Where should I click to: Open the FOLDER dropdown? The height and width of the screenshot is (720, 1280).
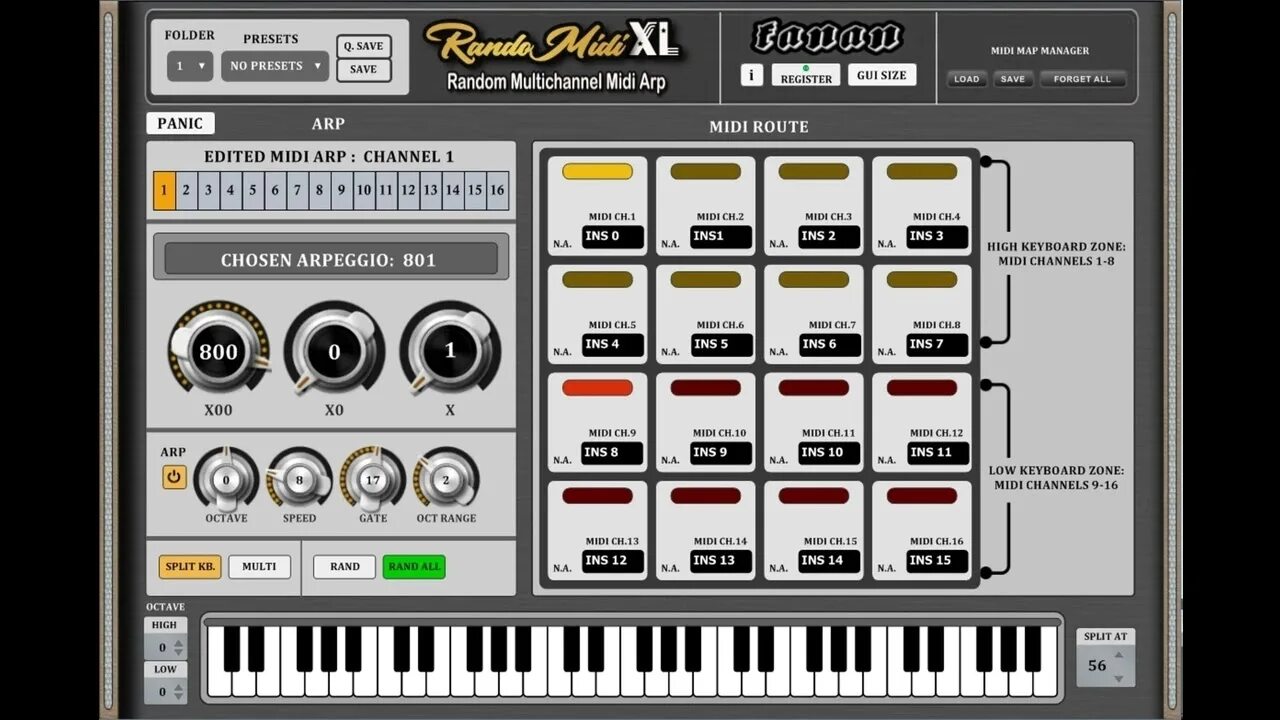click(x=190, y=66)
